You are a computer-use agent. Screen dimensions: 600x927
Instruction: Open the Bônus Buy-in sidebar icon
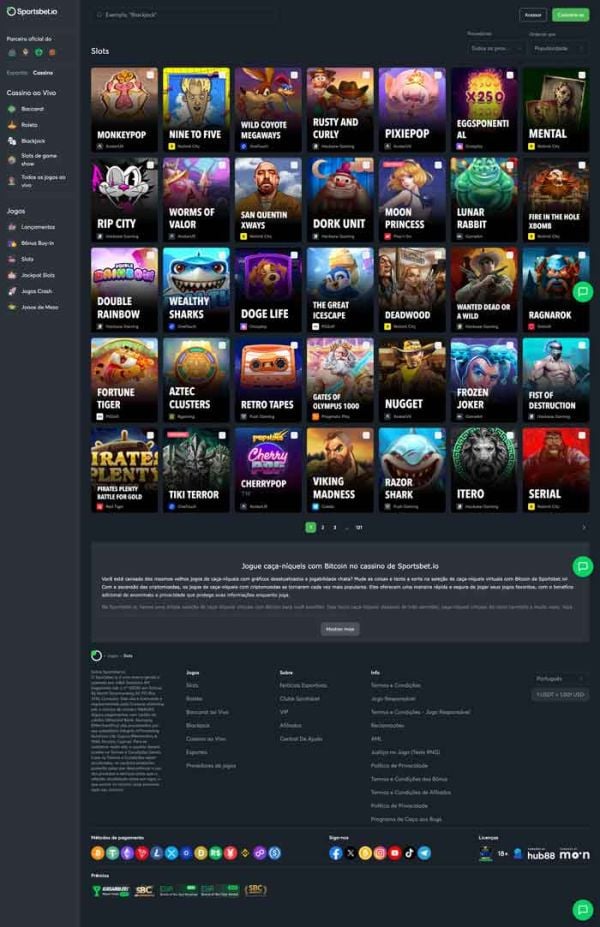[11, 243]
